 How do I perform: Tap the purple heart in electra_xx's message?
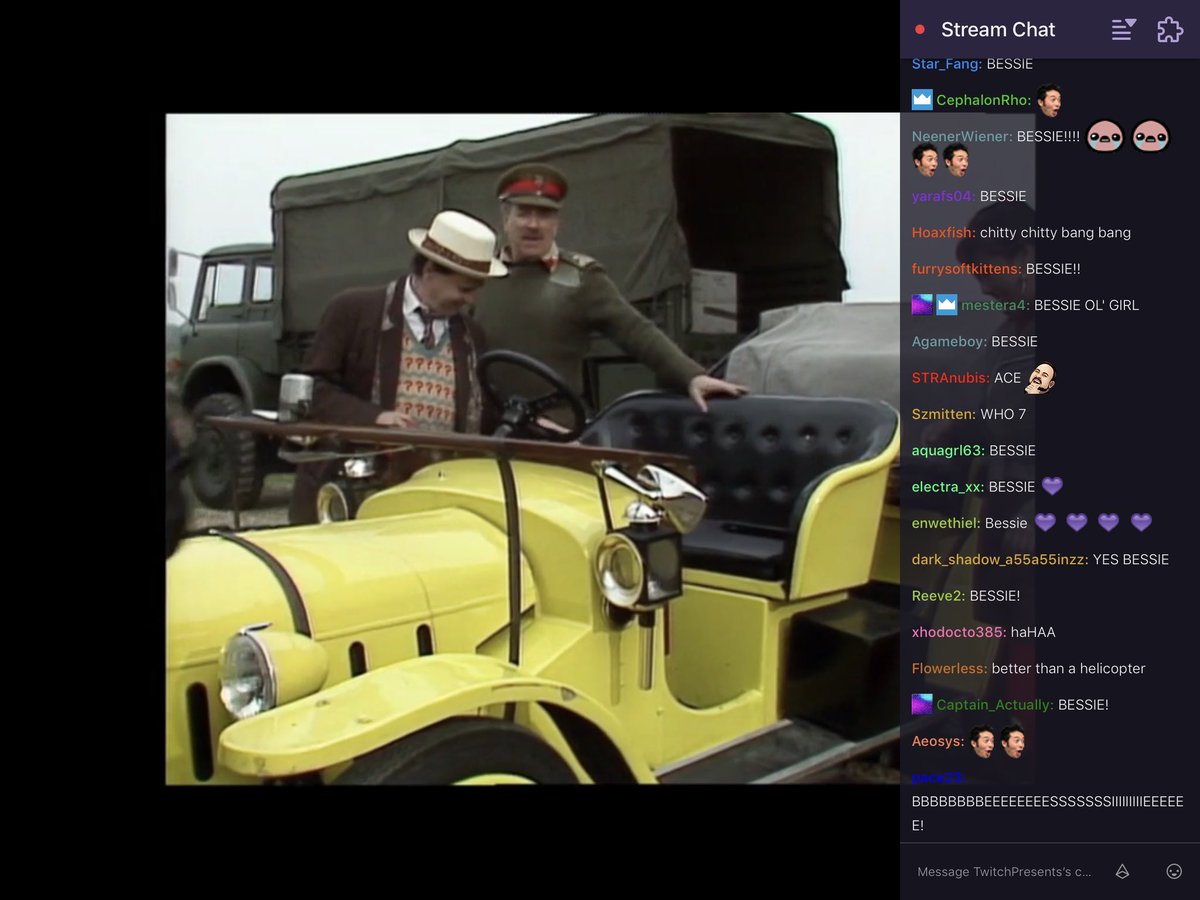(x=1052, y=487)
